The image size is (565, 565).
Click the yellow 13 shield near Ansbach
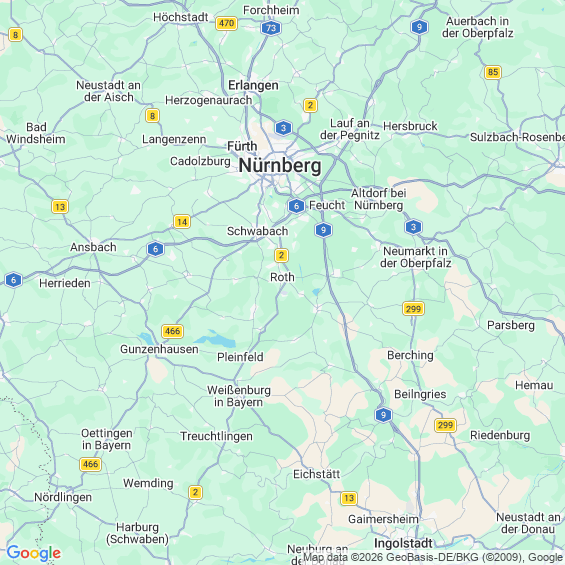[x=60, y=207]
